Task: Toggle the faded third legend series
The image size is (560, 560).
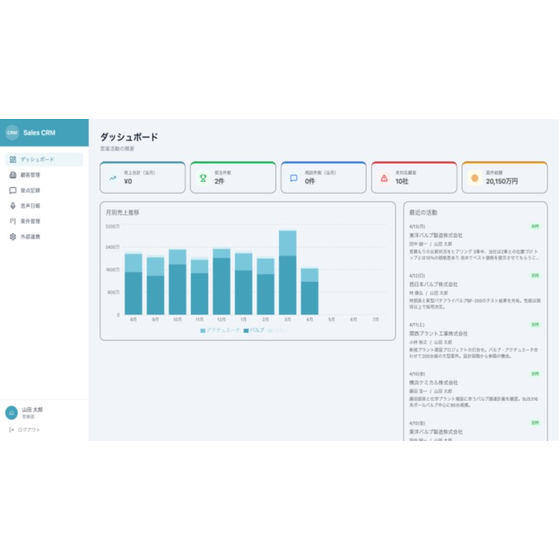Action: tap(278, 330)
